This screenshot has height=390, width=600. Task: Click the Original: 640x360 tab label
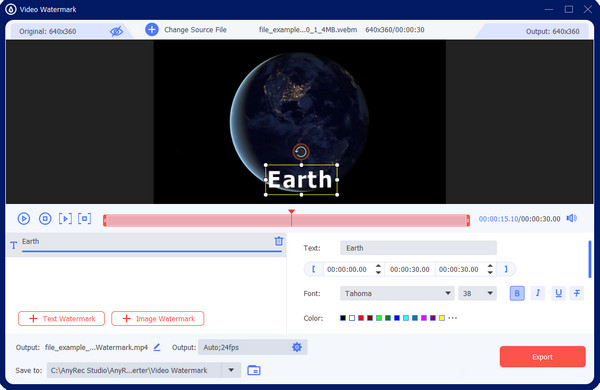pos(47,31)
